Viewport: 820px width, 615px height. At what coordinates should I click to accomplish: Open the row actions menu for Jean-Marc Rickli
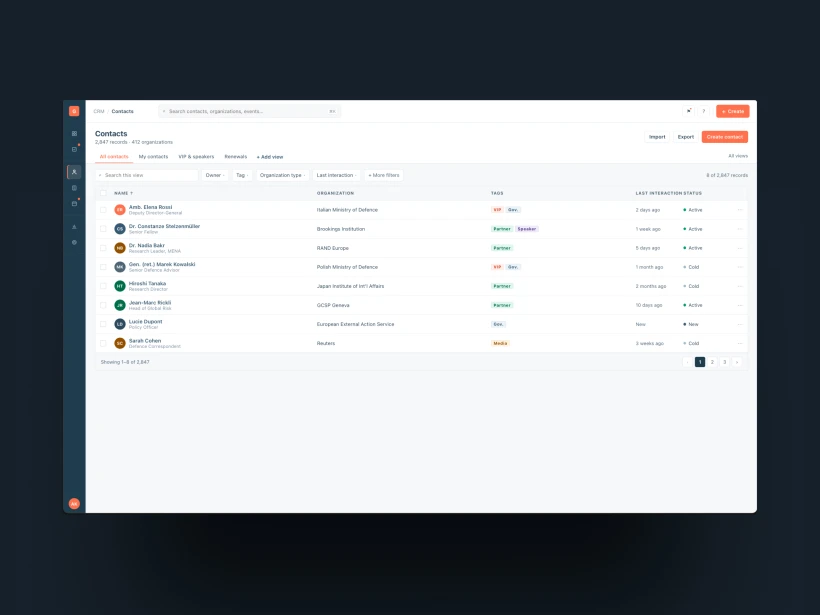click(740, 305)
